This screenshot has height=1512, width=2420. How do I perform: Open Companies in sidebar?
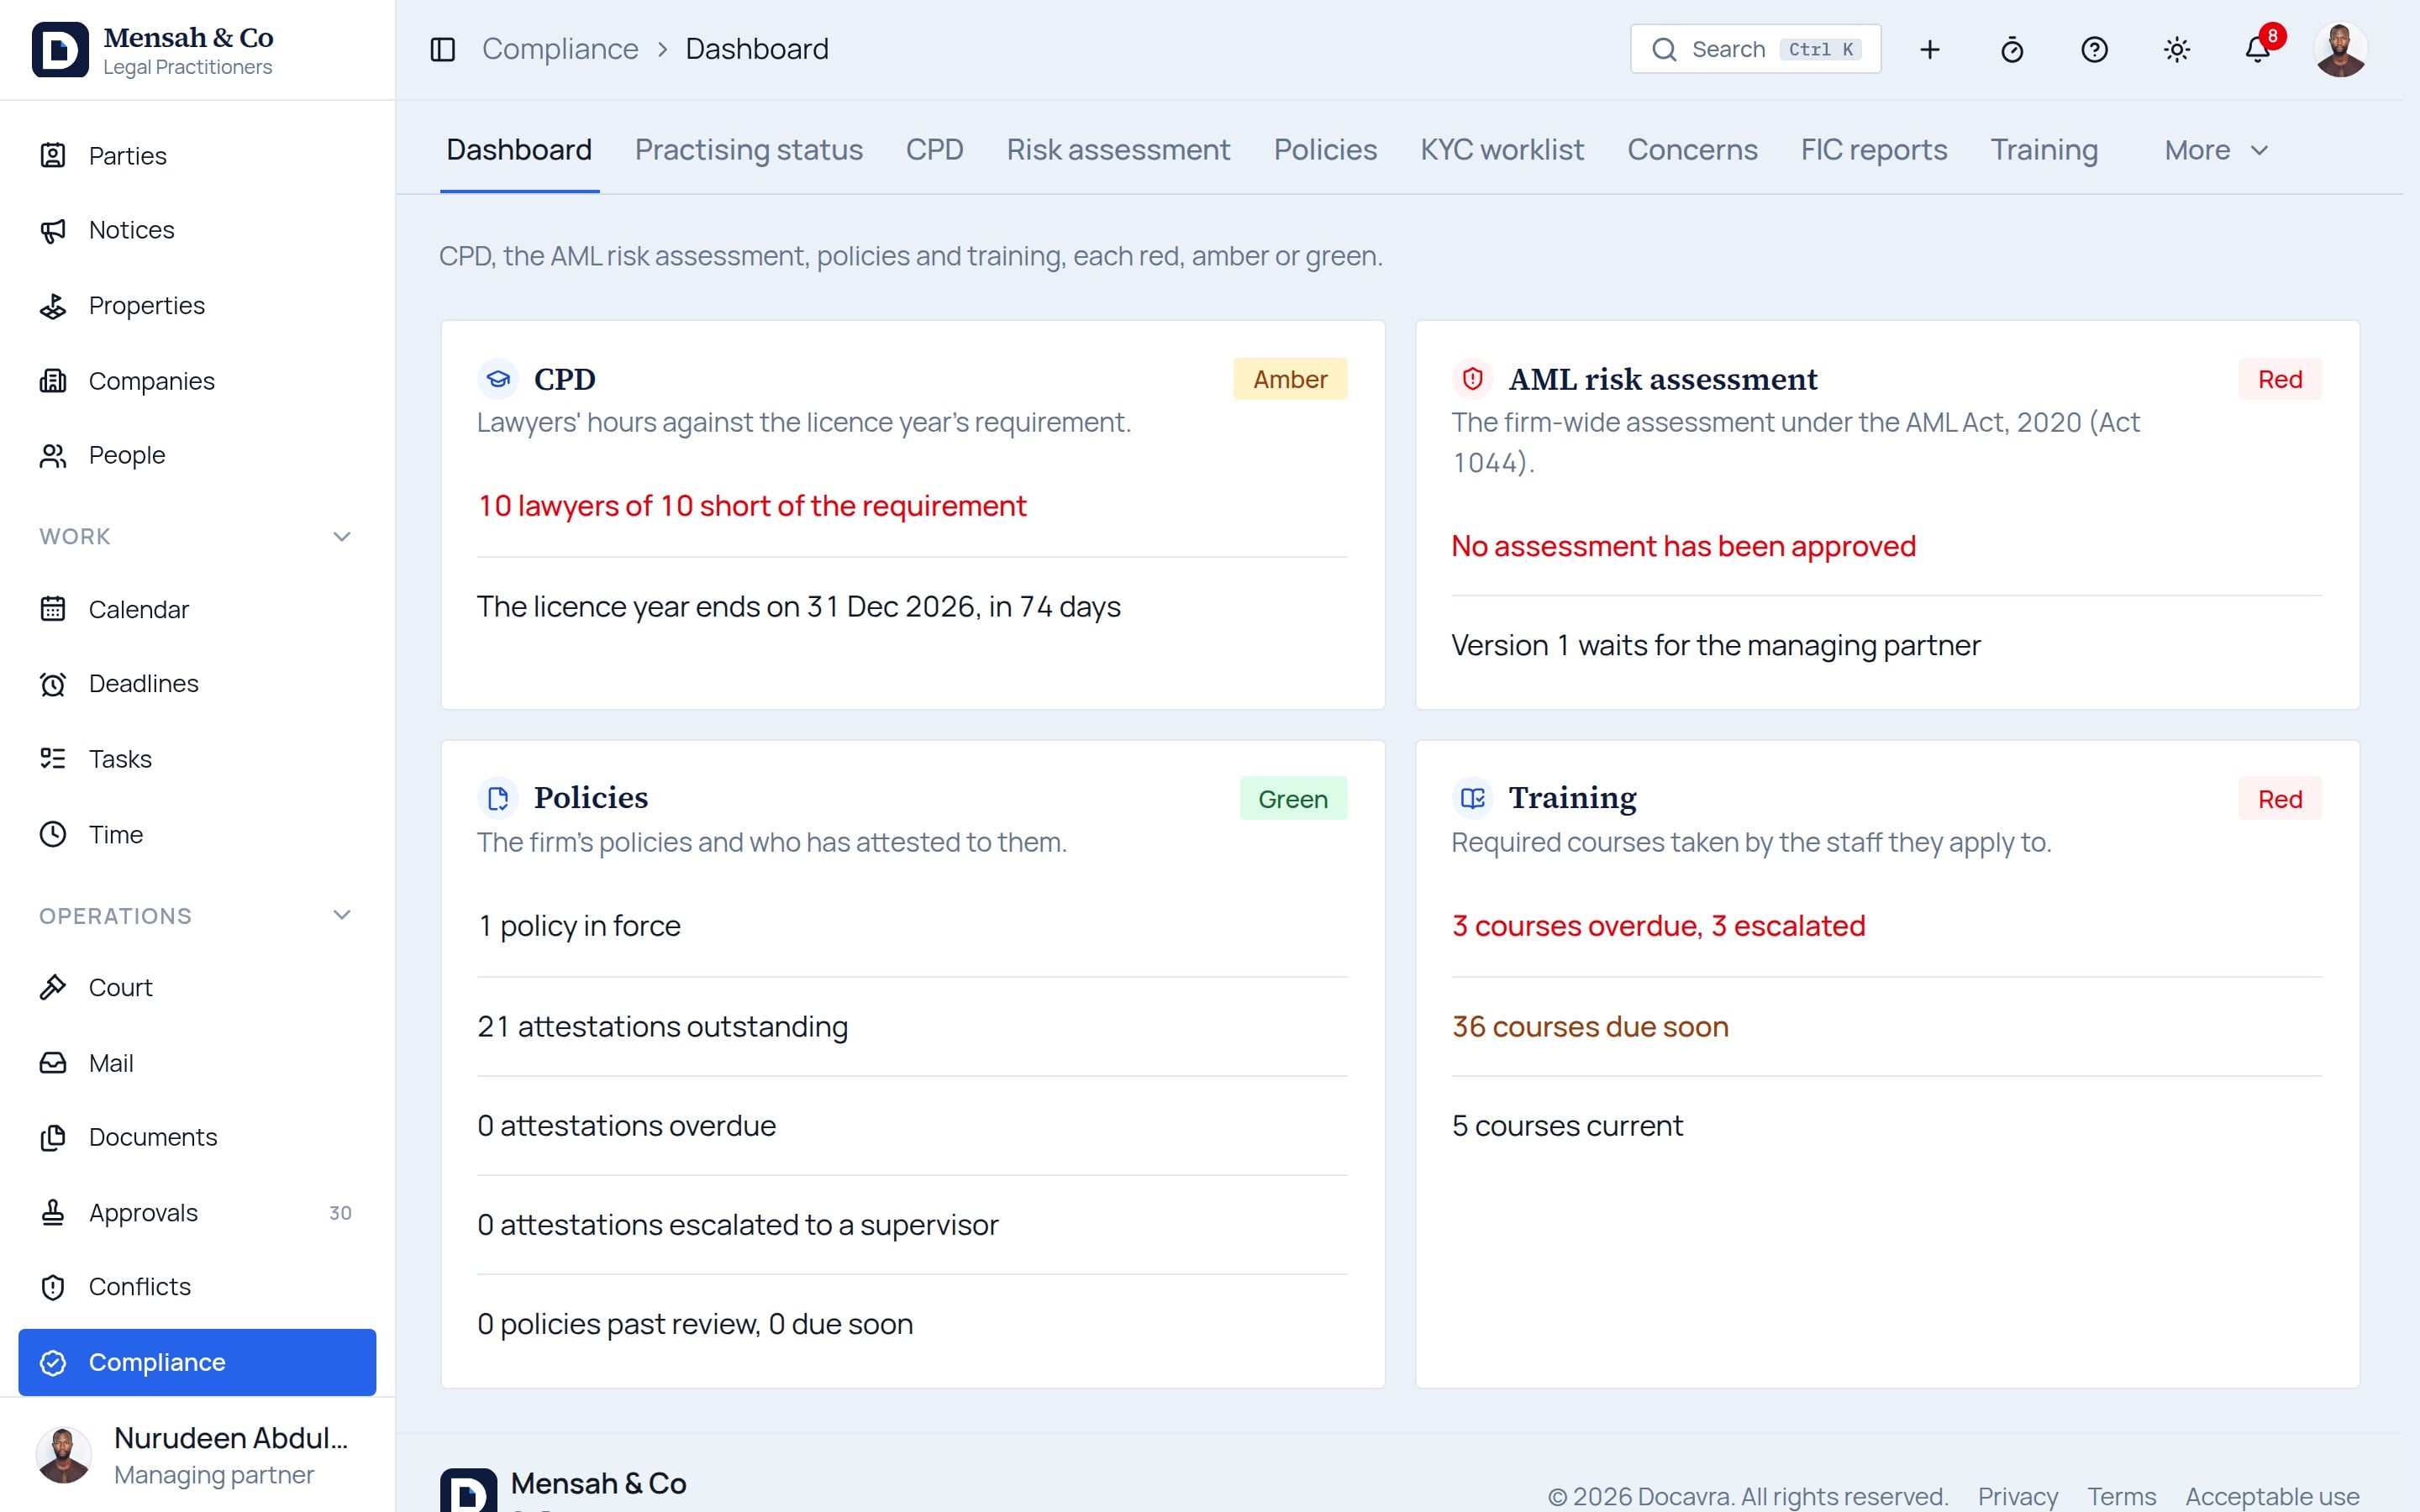(197, 381)
